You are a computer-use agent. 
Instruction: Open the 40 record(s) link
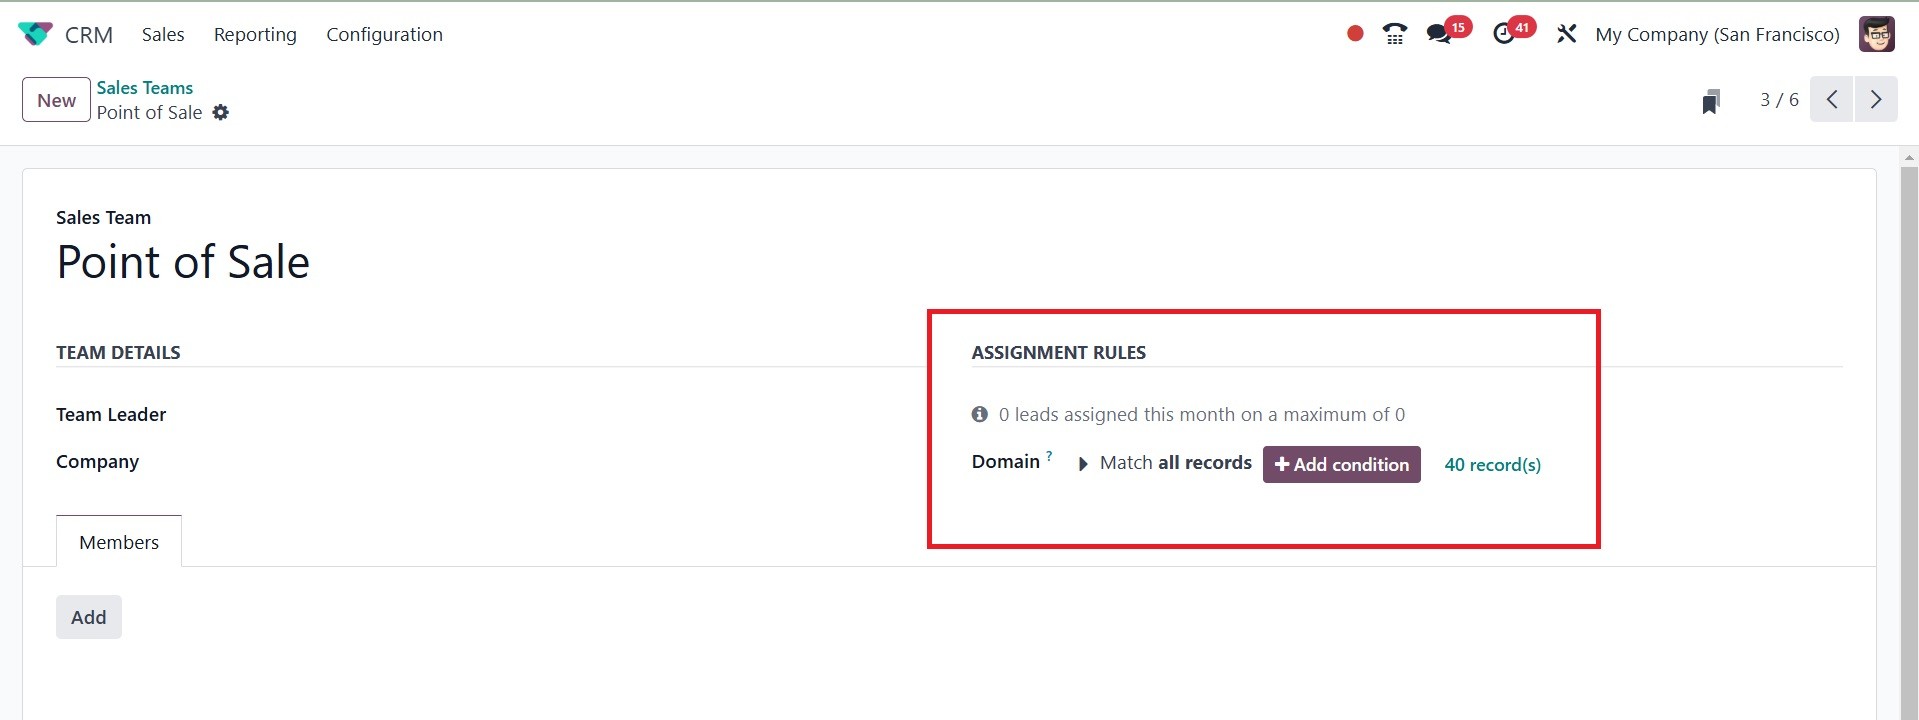[1492, 464]
